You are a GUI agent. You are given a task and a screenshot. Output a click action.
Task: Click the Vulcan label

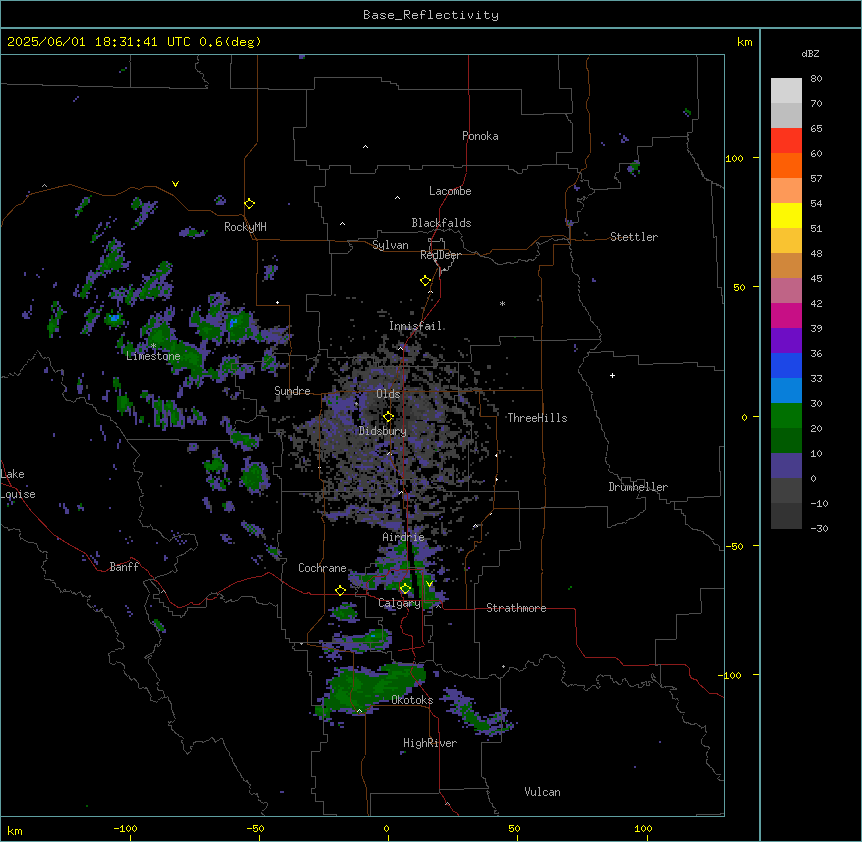tap(543, 792)
